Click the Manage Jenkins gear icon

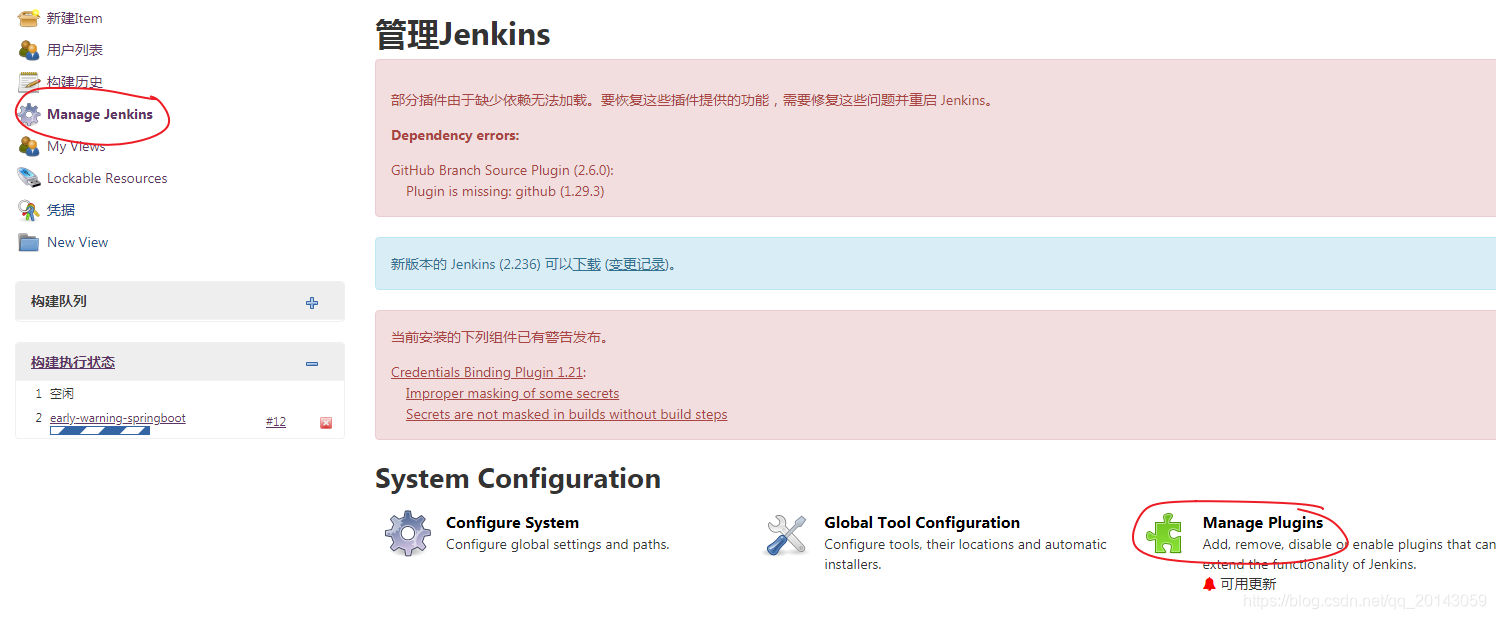click(x=29, y=114)
